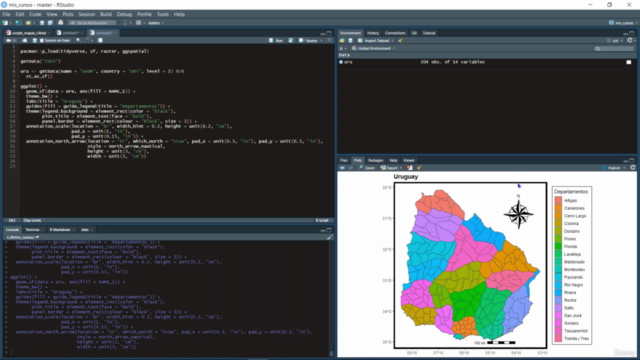Print the current file
This screenshot has width=640, height=360.
point(60,23)
